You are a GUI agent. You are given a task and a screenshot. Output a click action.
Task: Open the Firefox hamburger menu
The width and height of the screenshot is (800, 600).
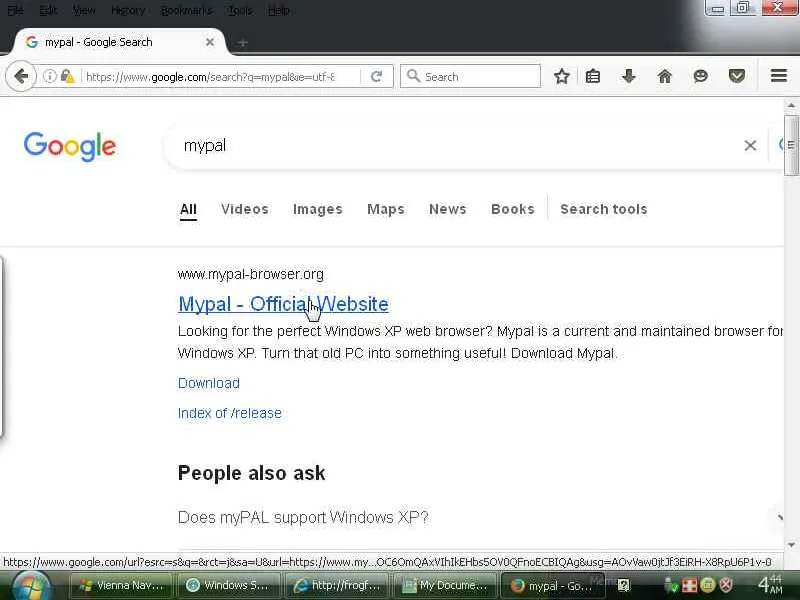tap(779, 76)
